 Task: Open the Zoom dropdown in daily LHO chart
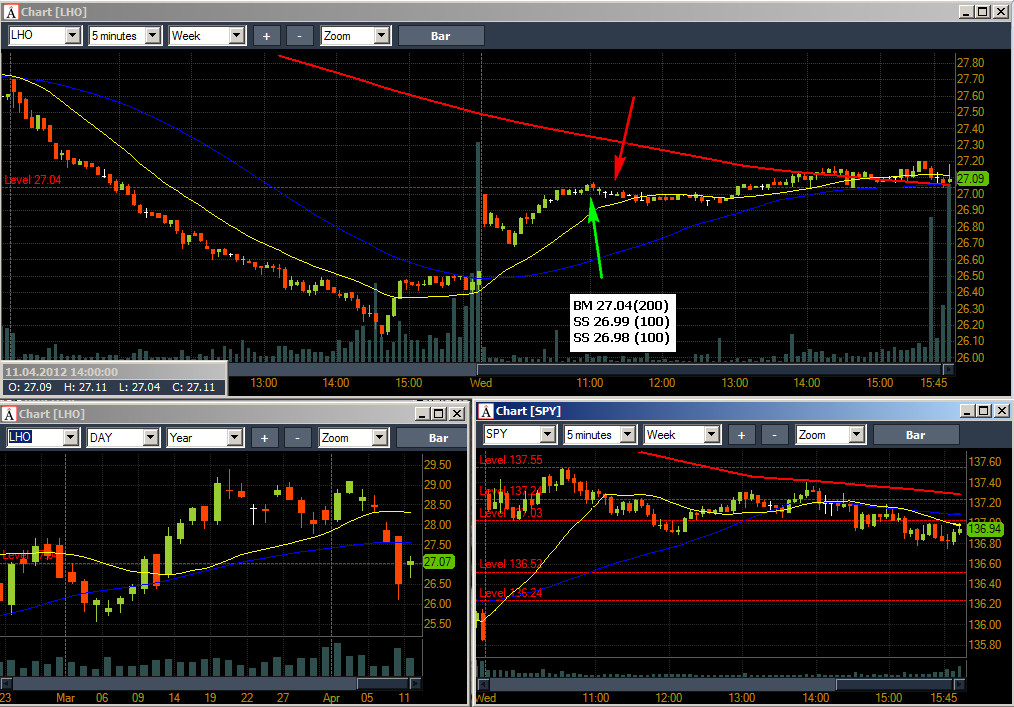tap(380, 438)
